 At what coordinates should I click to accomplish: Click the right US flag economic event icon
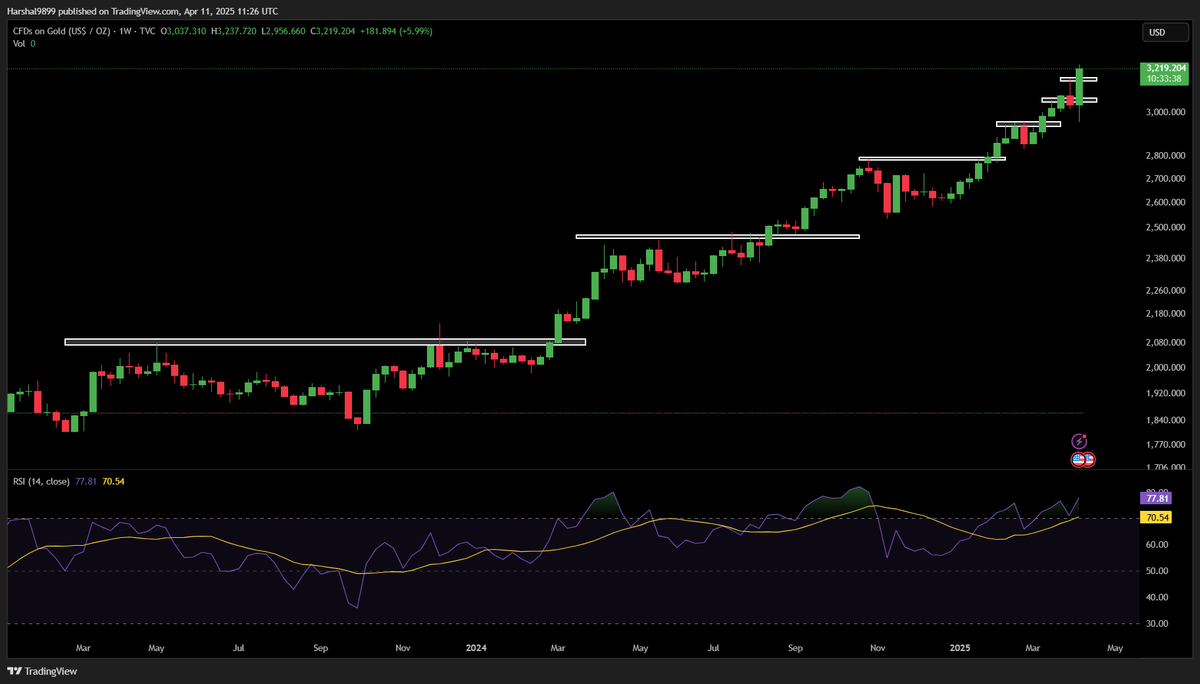click(1090, 459)
